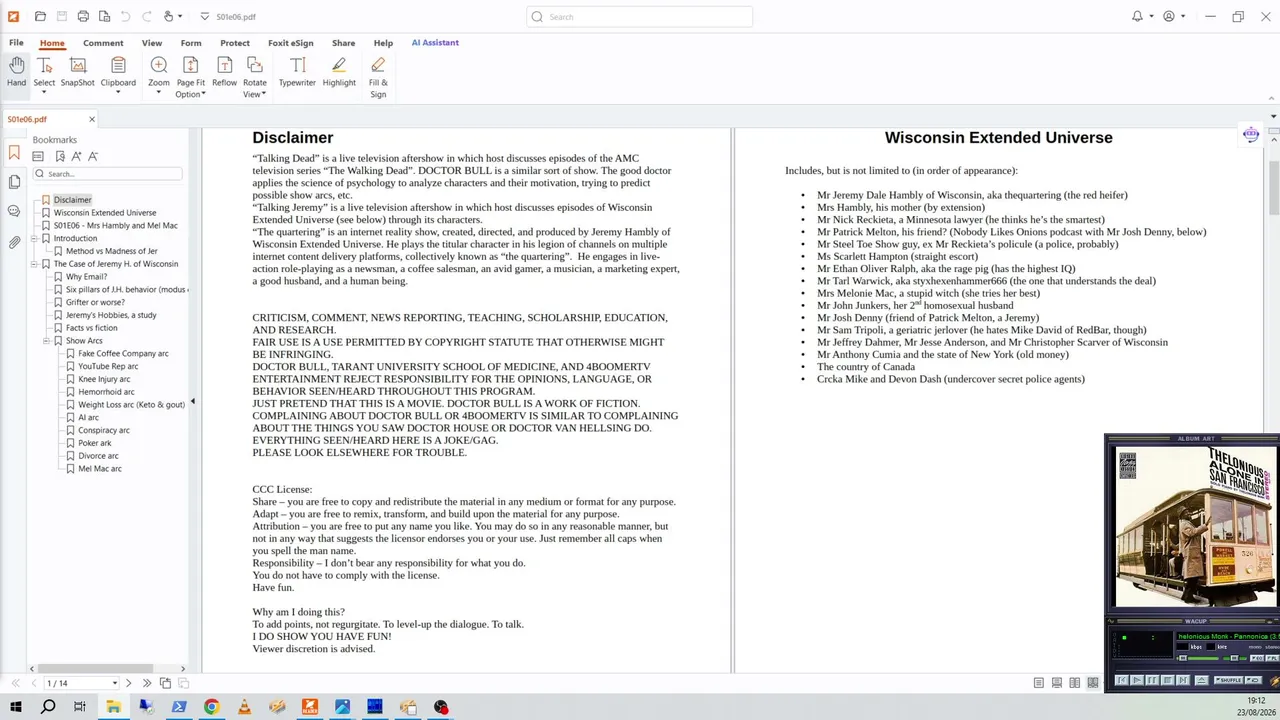Increase bookmark font size
1280x720 pixels.
click(x=76, y=156)
